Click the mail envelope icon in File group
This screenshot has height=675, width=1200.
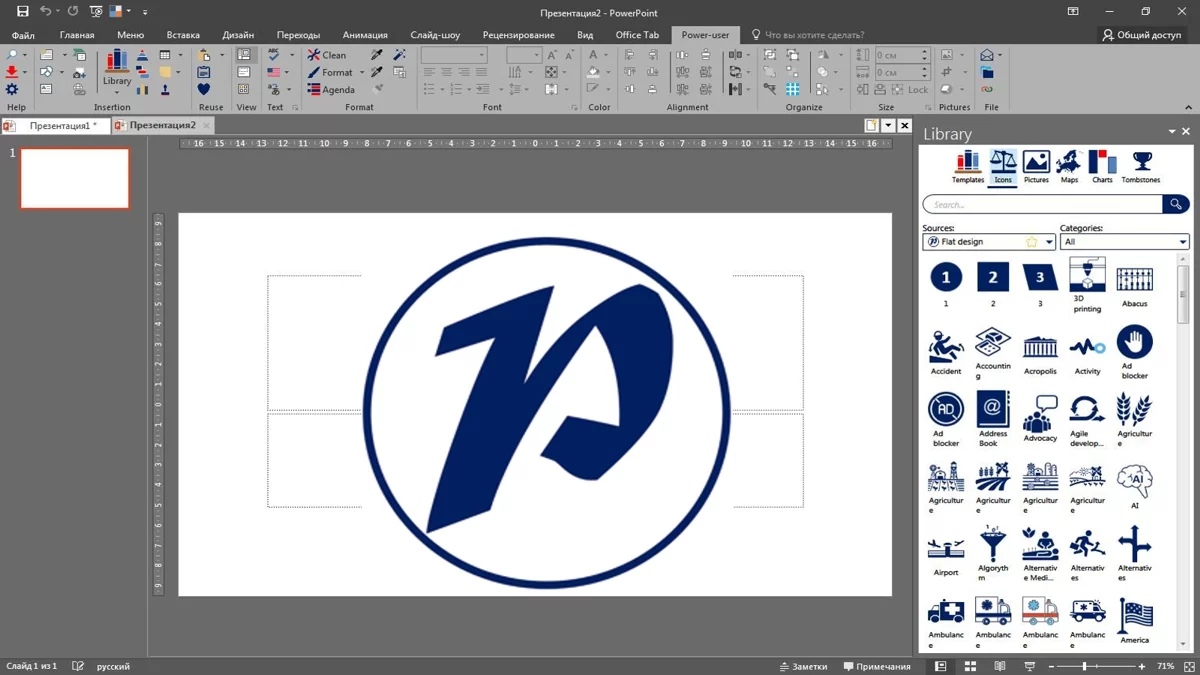987,55
